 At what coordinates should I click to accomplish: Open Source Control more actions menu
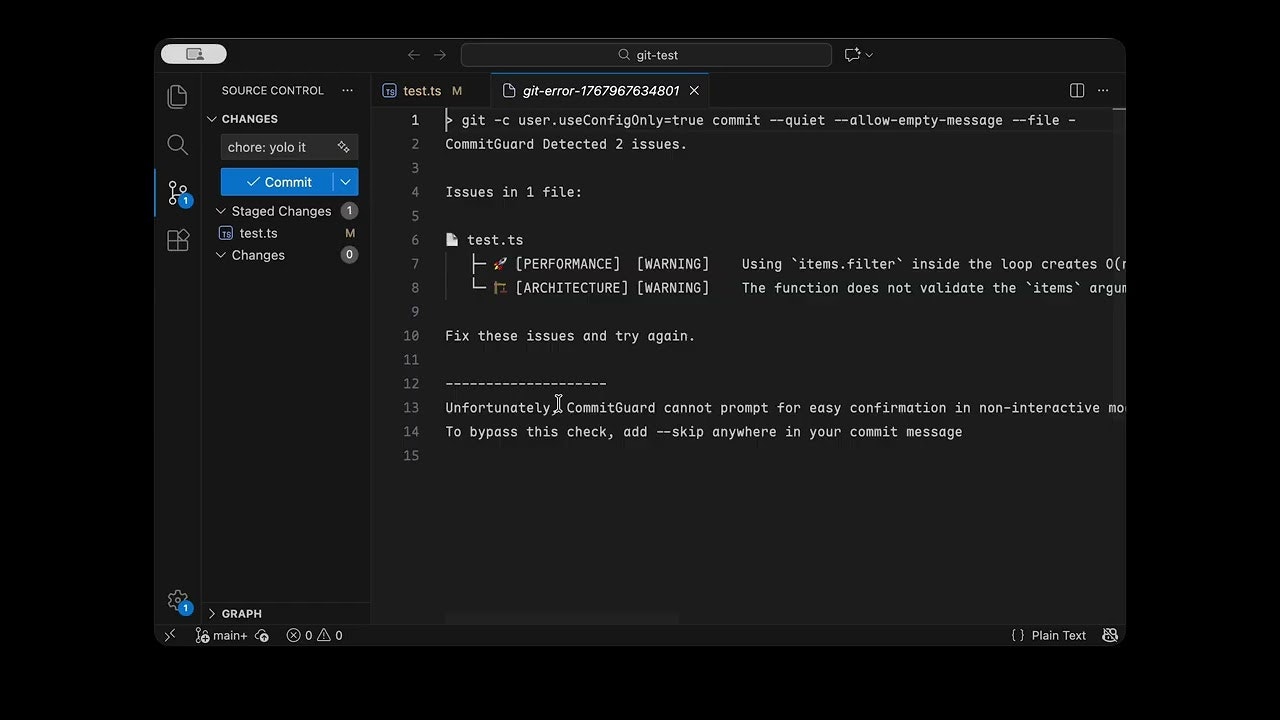(x=347, y=90)
